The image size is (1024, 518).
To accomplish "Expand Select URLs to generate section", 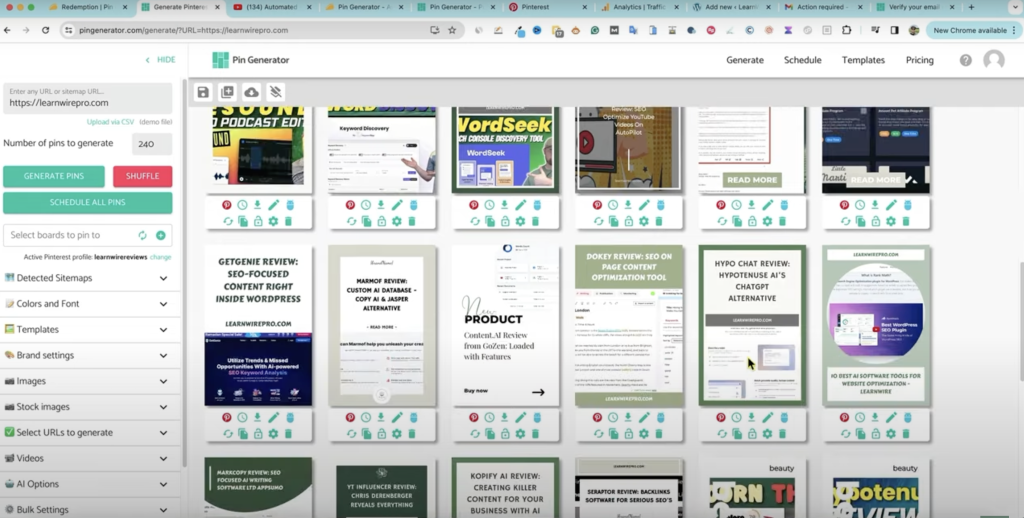I will click(88, 432).
